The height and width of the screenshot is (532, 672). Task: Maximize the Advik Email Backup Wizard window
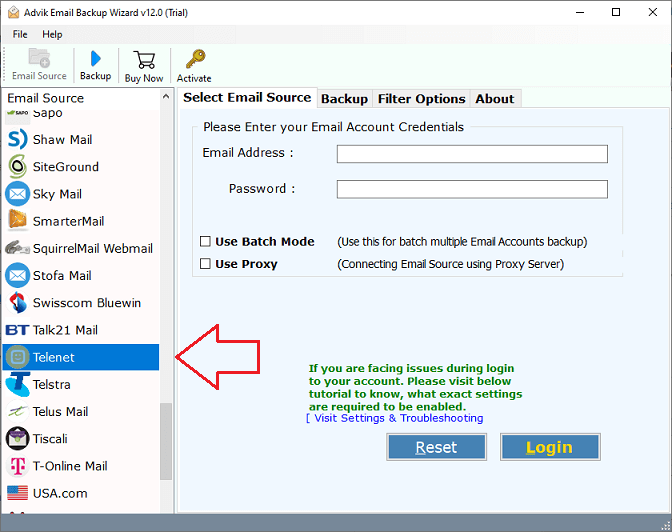616,12
